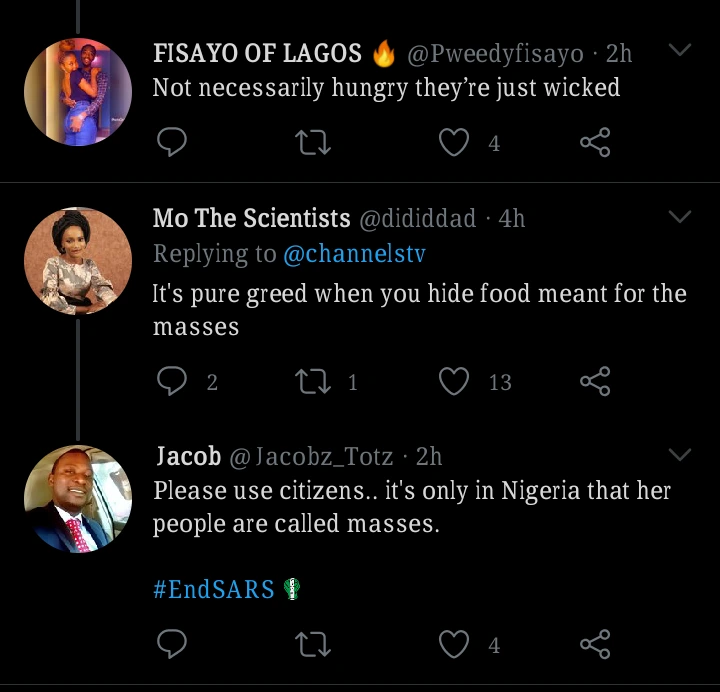Image resolution: width=720 pixels, height=692 pixels.
Task: Reply to Jacob's tweet
Action: [x=172, y=644]
